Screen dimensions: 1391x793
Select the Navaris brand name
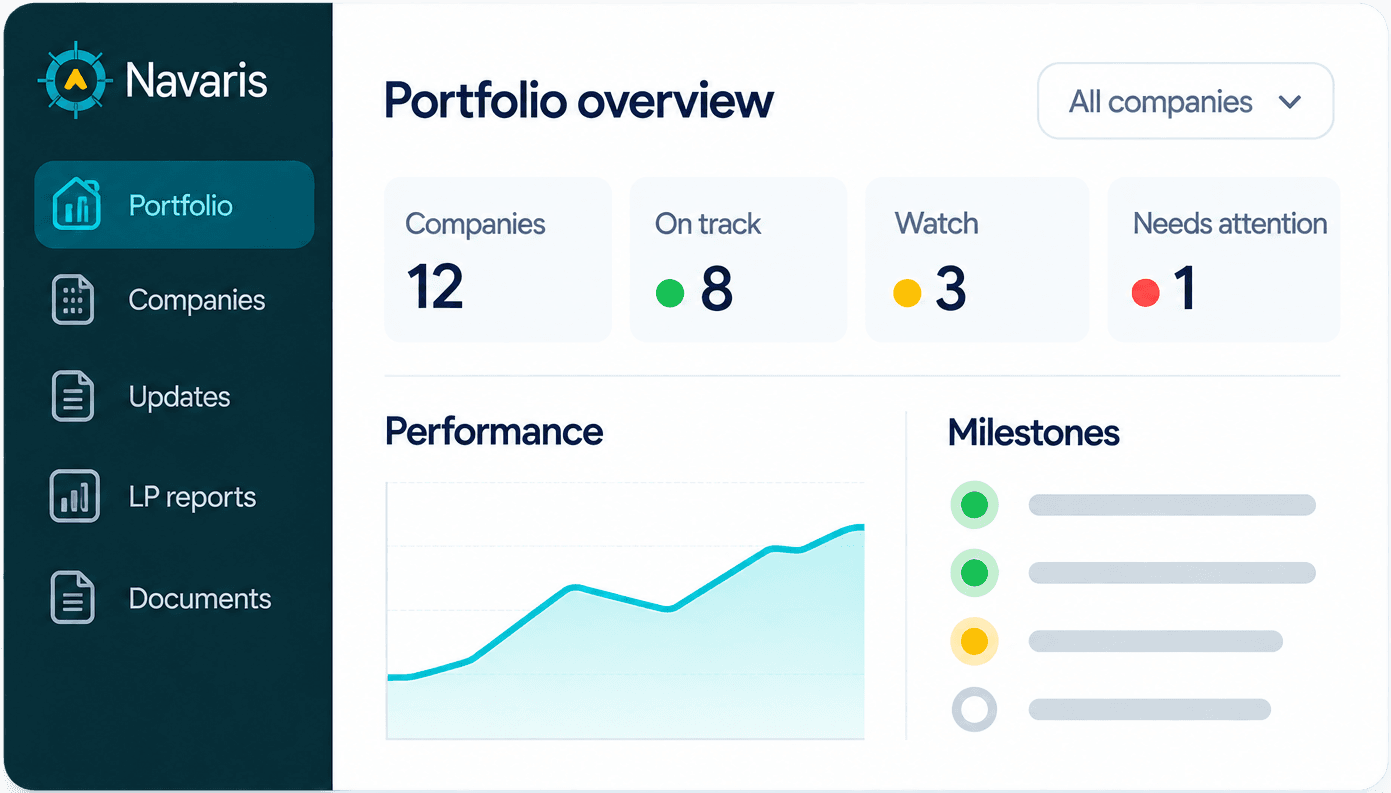pyautogui.click(x=197, y=80)
